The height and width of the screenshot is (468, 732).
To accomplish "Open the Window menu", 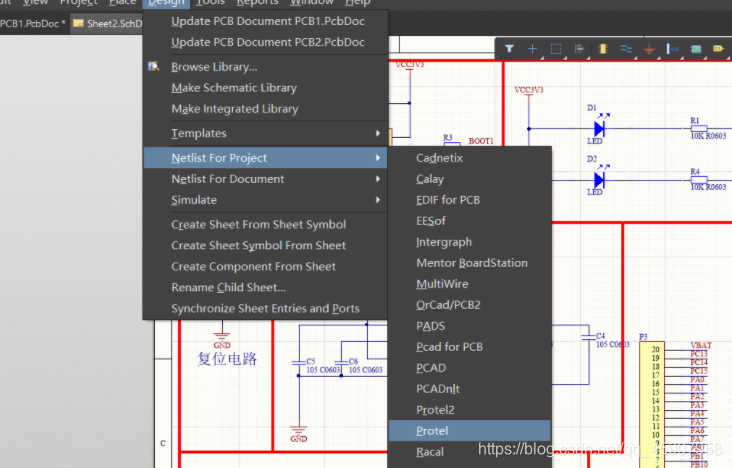I will 312,3.
